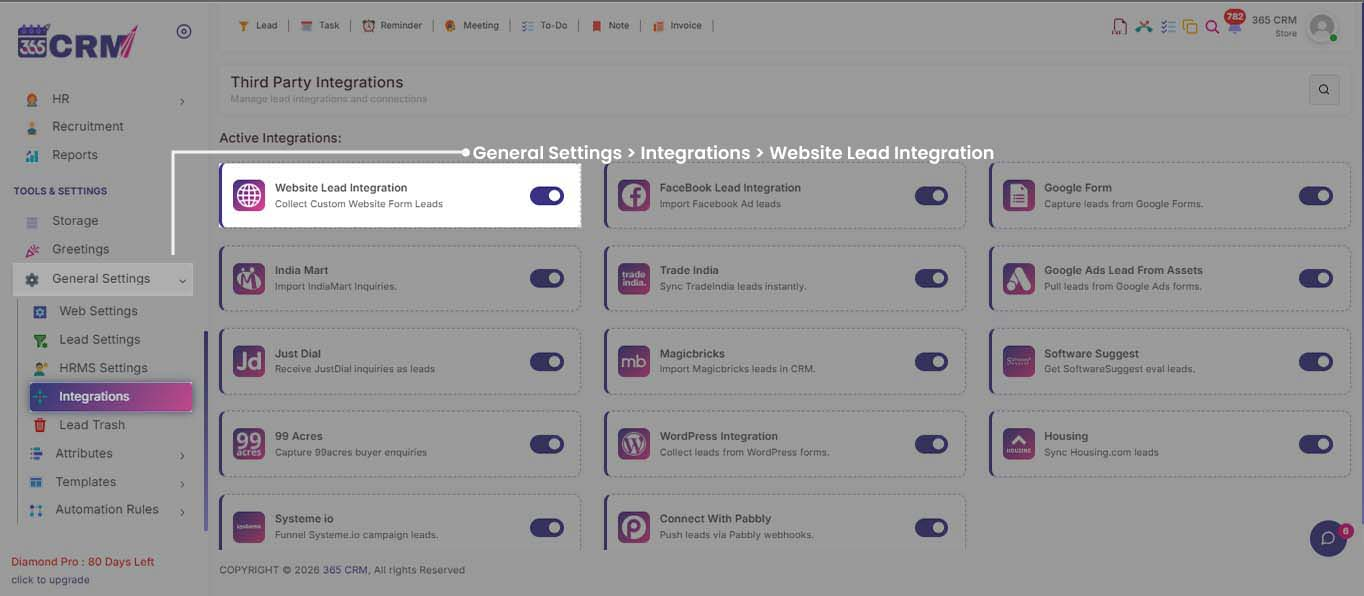Expand the Templates chevron
Image resolution: width=1364 pixels, height=596 pixels.
point(182,484)
